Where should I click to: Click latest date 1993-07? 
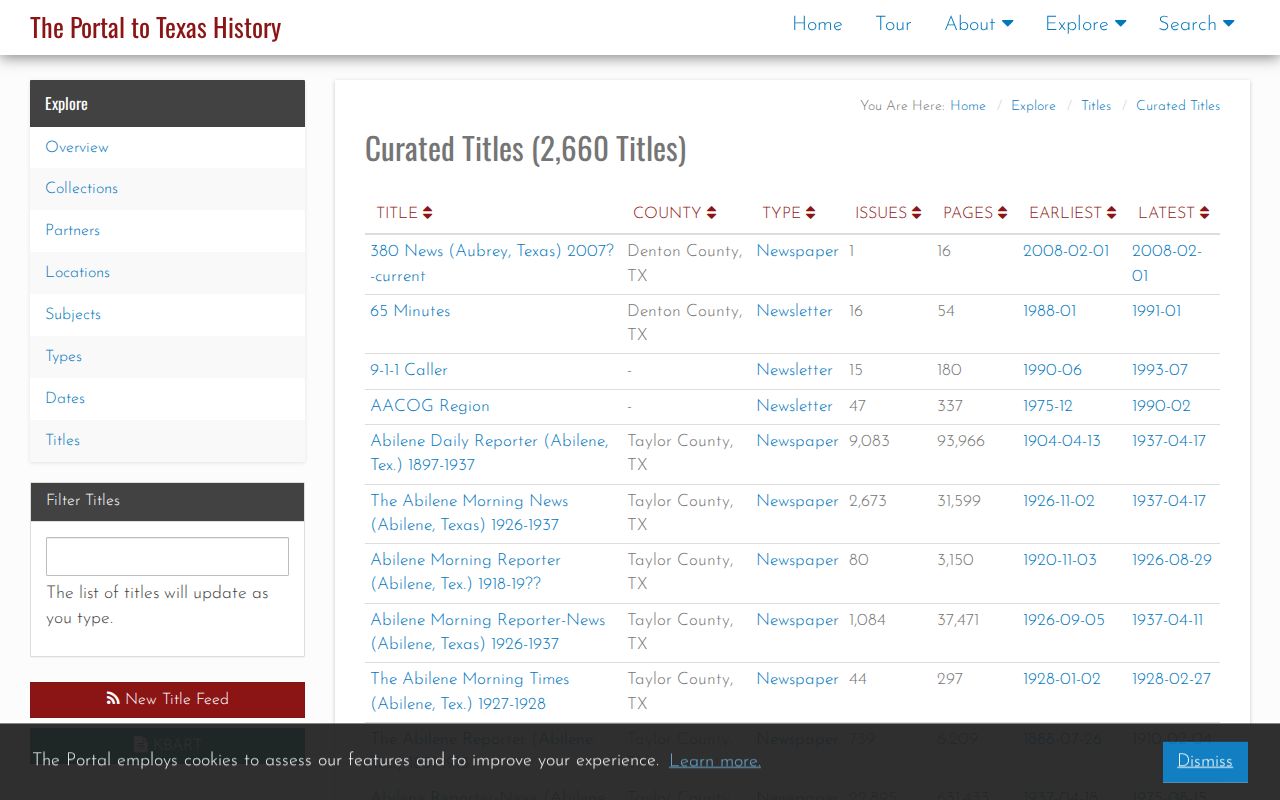(1160, 370)
